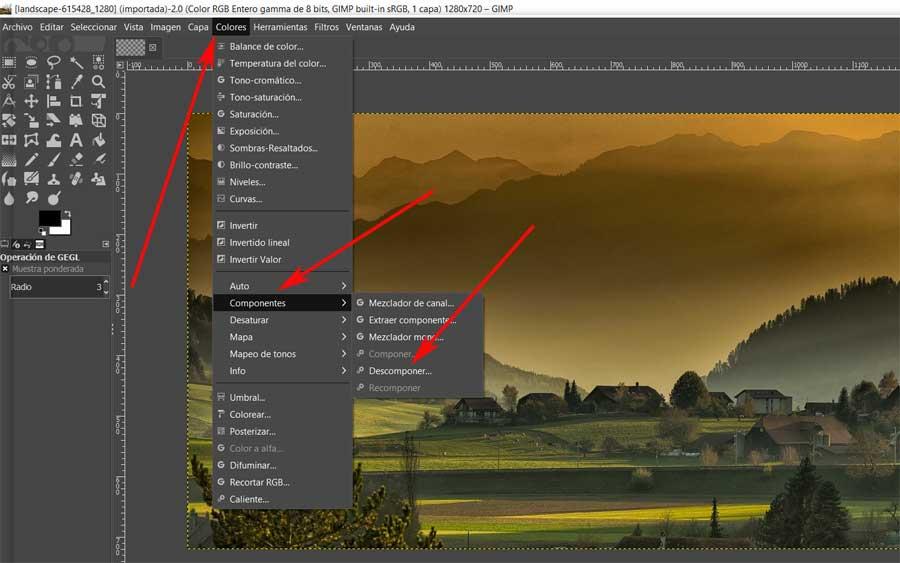The image size is (900, 563).
Task: Select the MyPaint Brush tool
Action: [x=31, y=179]
